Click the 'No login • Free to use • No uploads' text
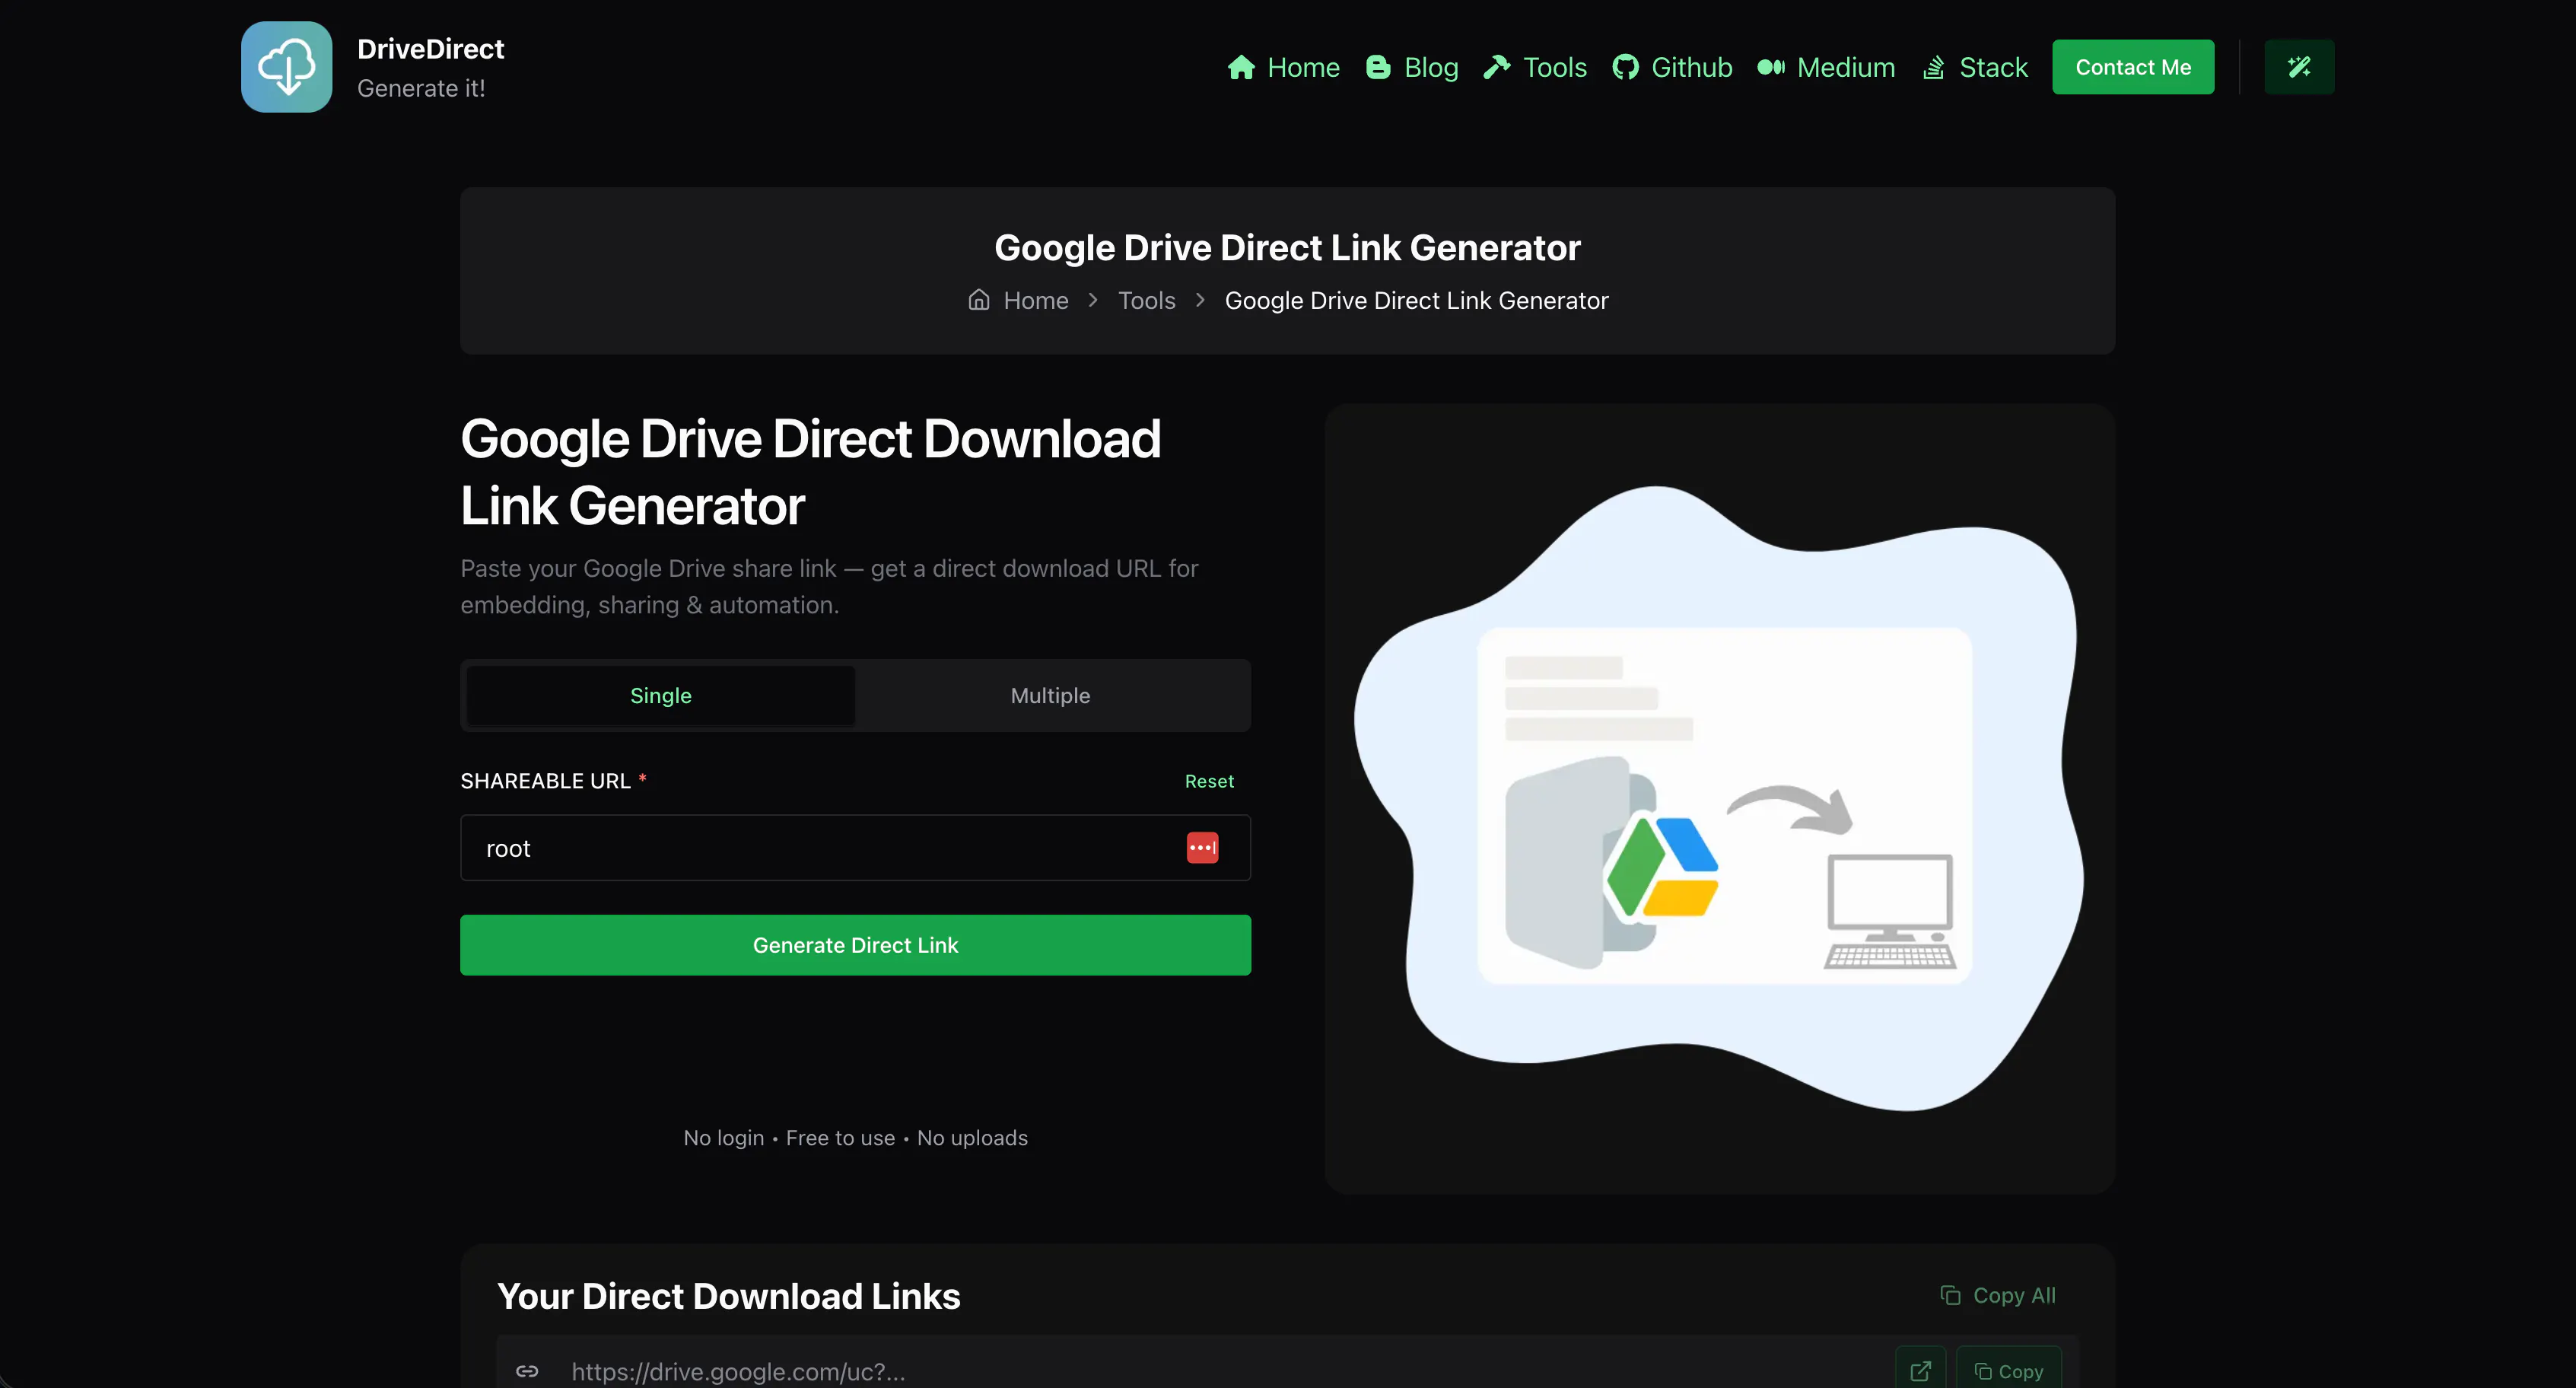 click(x=855, y=1138)
